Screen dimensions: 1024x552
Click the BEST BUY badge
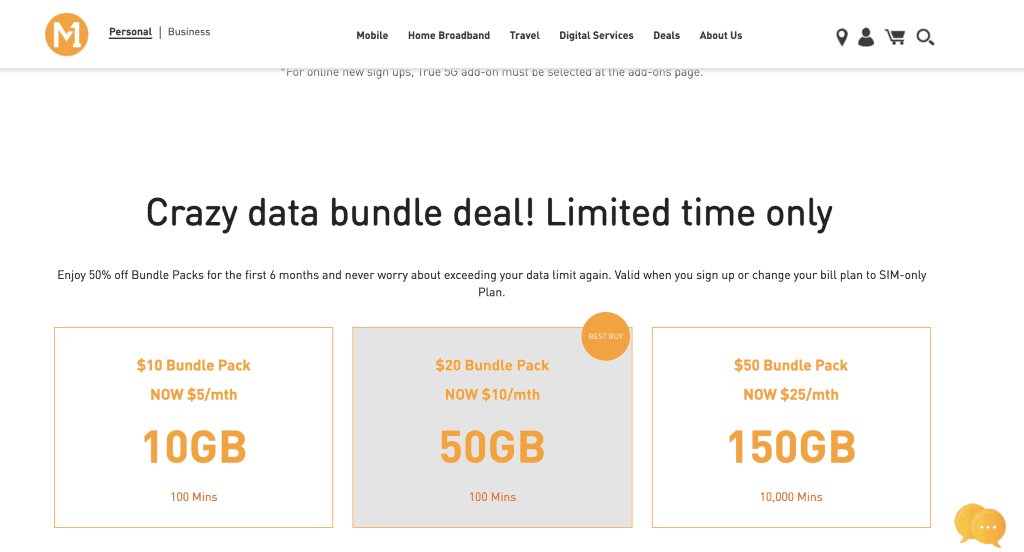605,336
